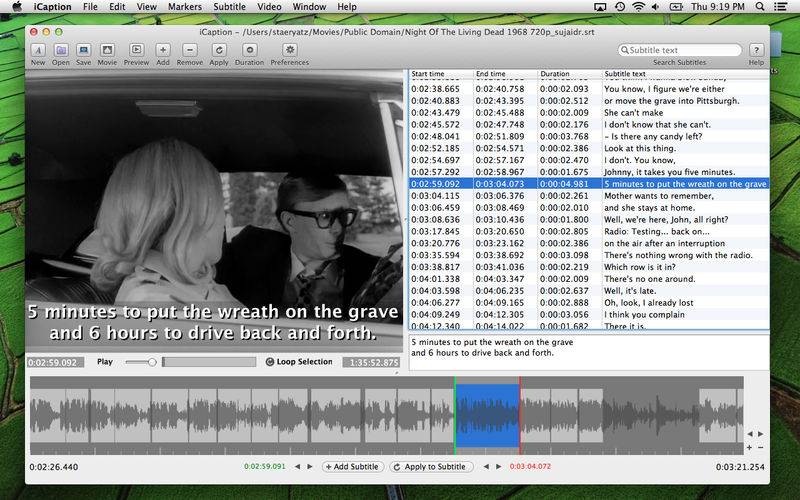
Task: Open AirPlay display menu icon
Action: [x=601, y=7]
